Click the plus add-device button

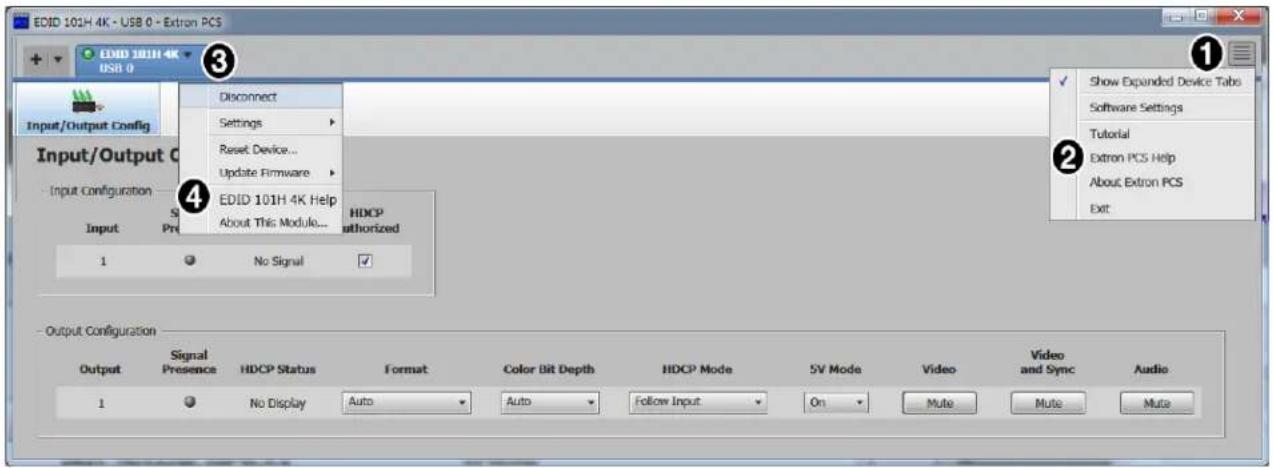click(x=36, y=60)
